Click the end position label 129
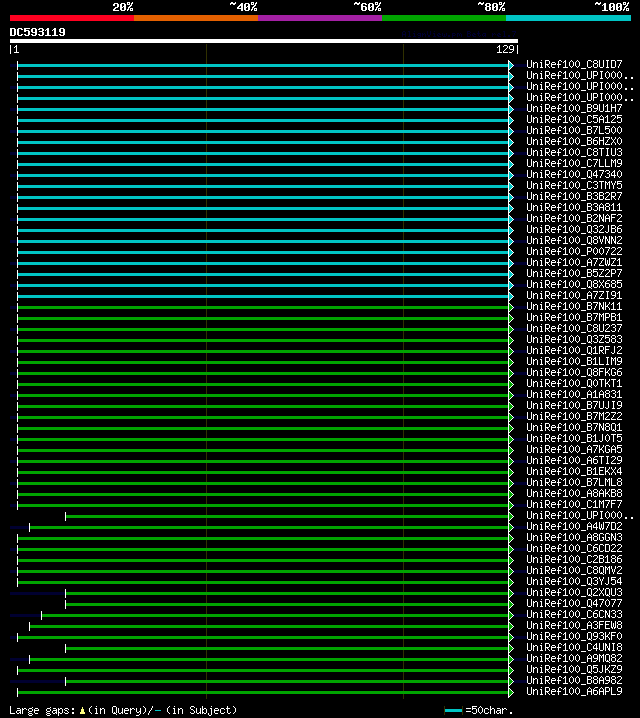This screenshot has width=640, height=718. (505, 49)
